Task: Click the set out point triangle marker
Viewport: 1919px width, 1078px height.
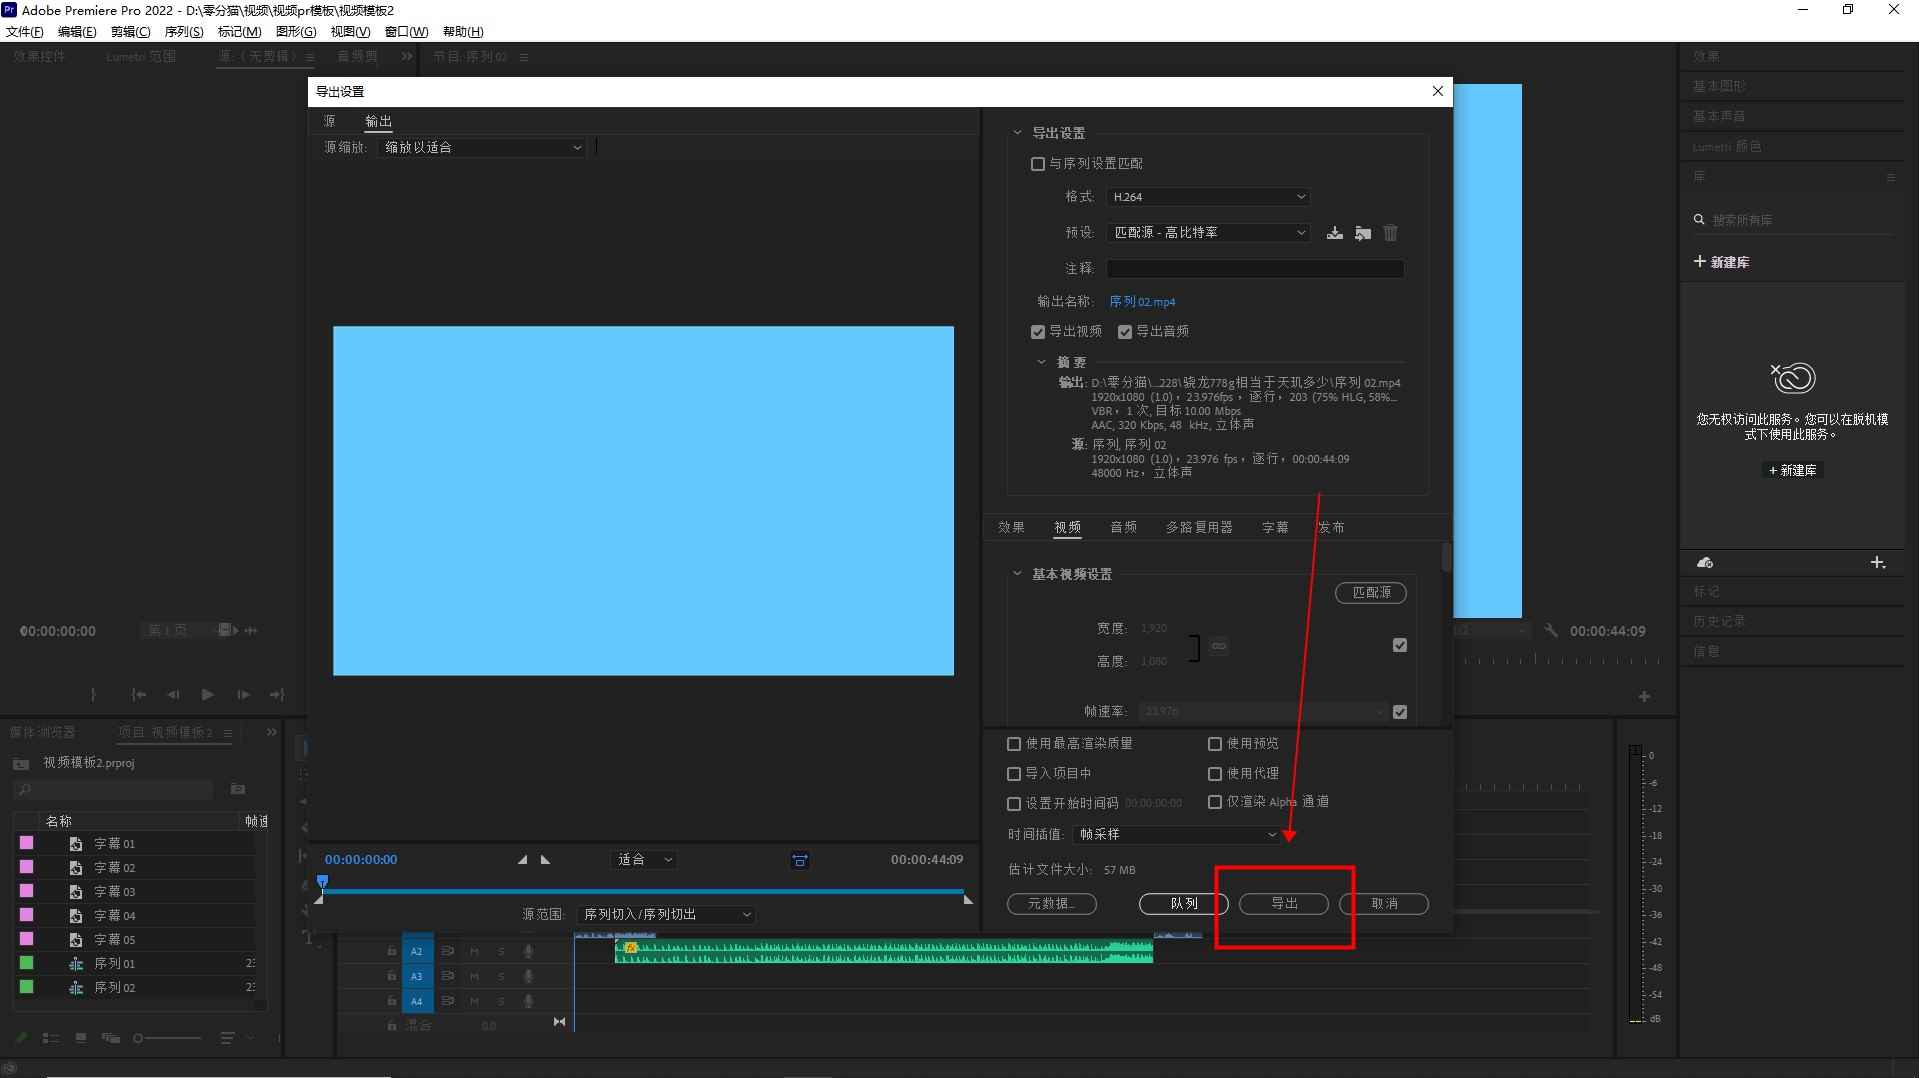Action: [545, 860]
